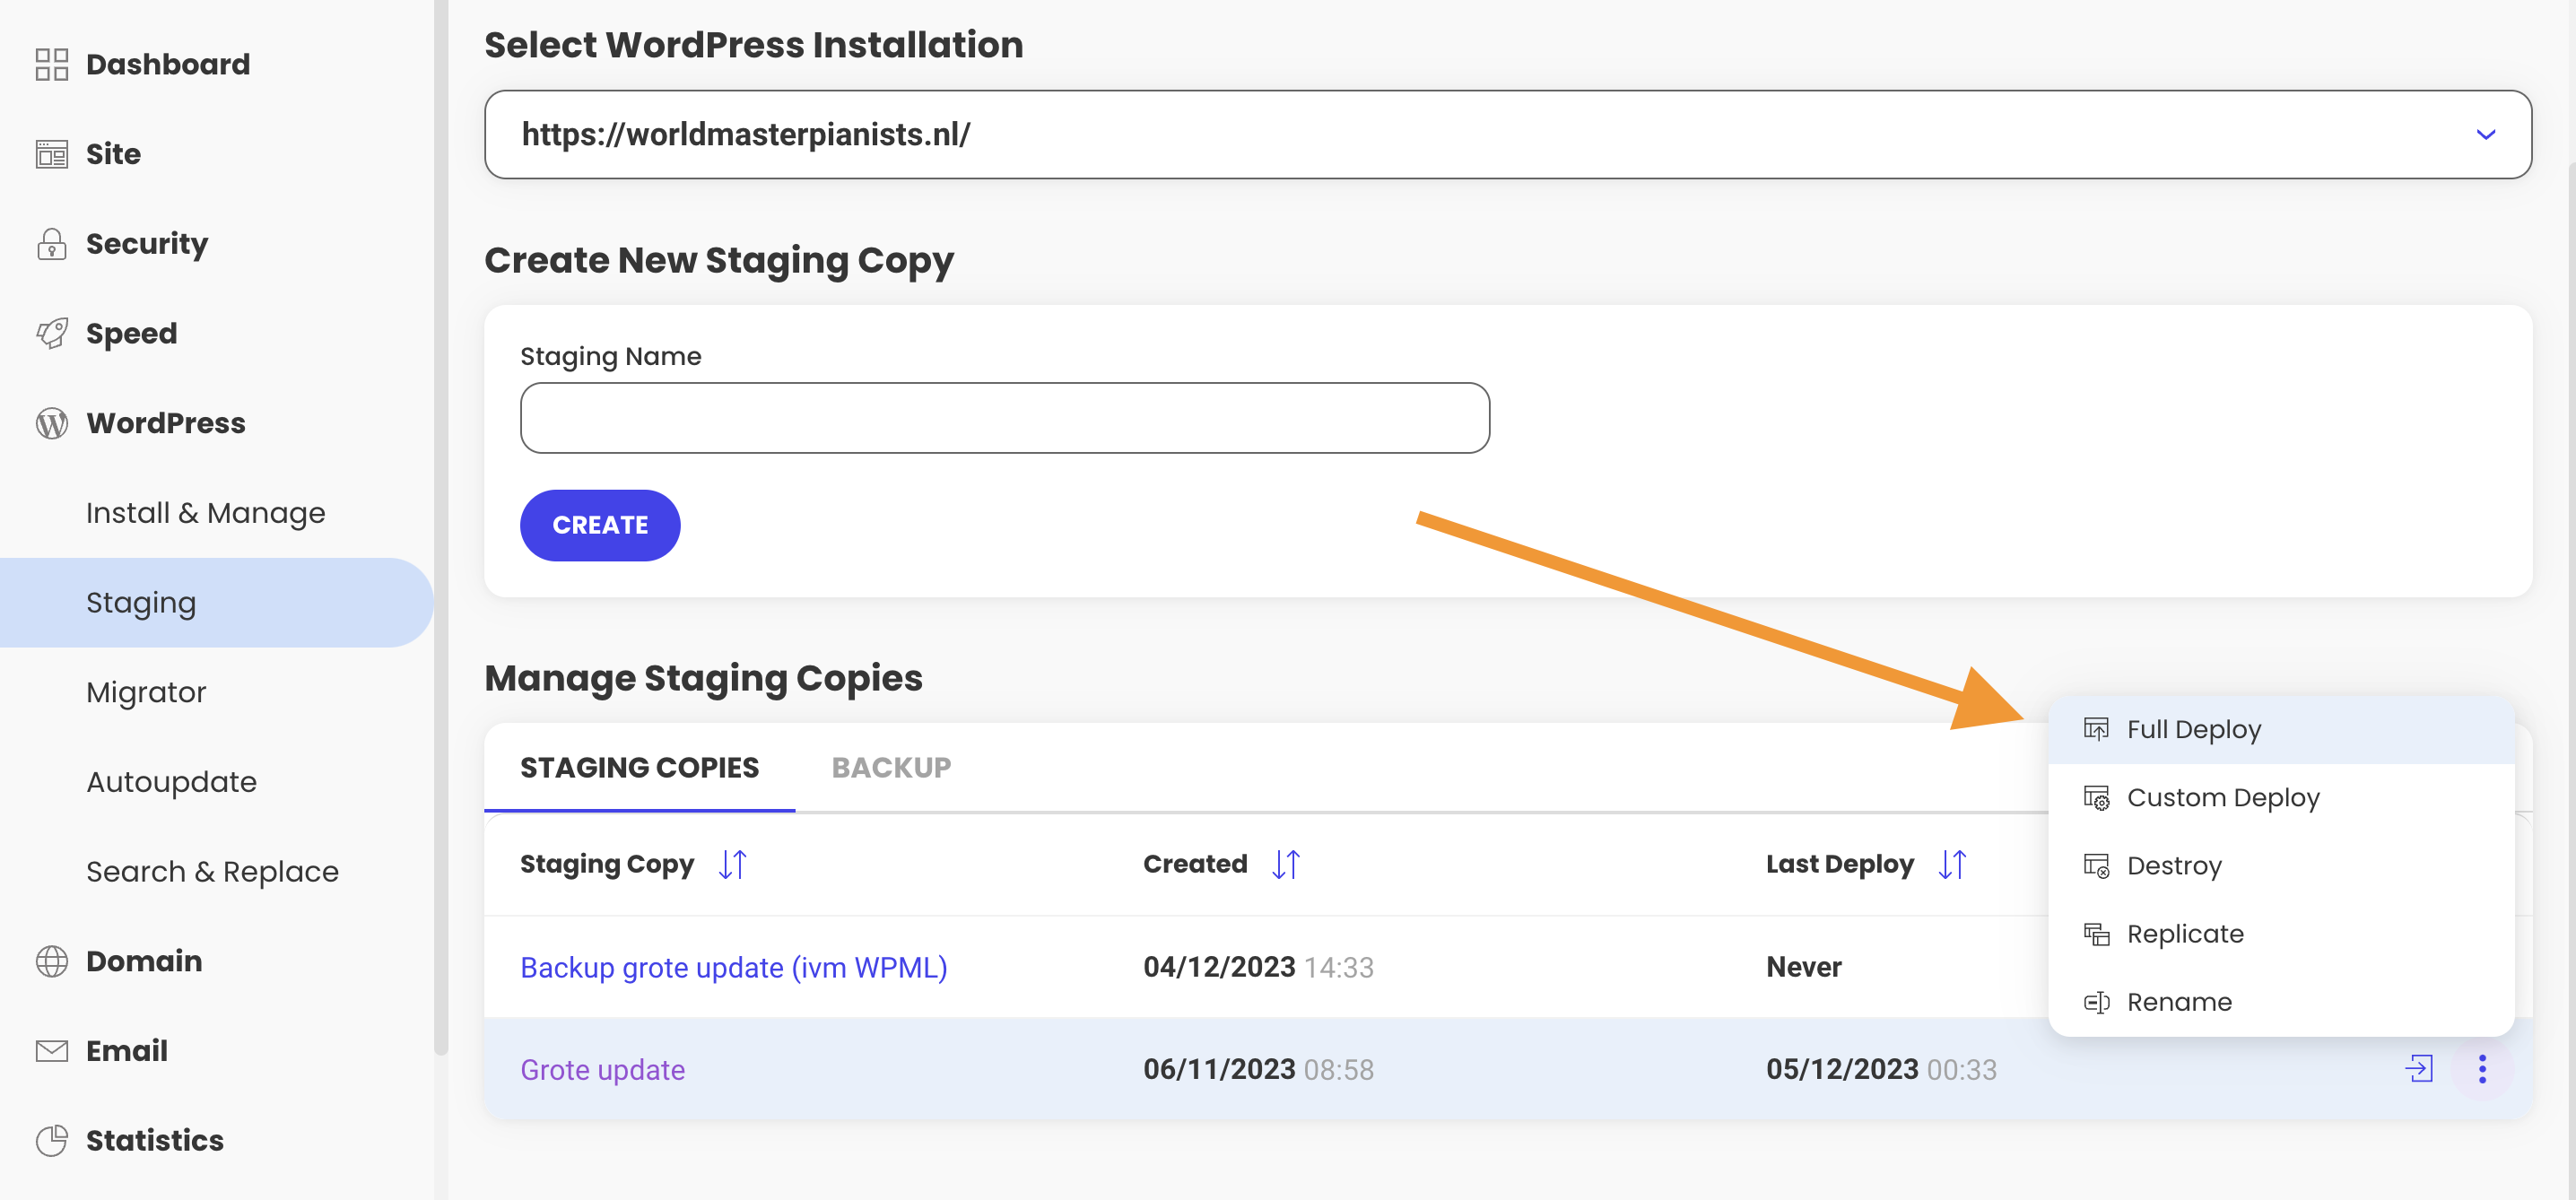Open the Autoupdate sidebar item
Viewport: 2576px width, 1200px height.
pos(172,782)
